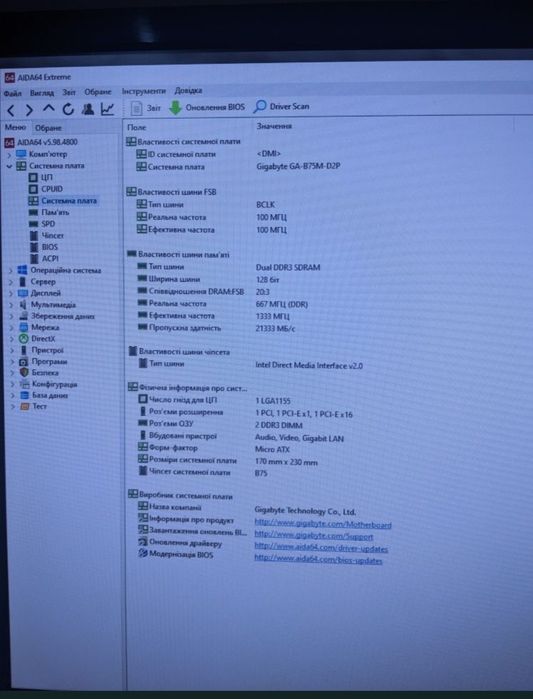Collapse the Системна плата tree node
Screen dimensions: 533x699
(9, 166)
